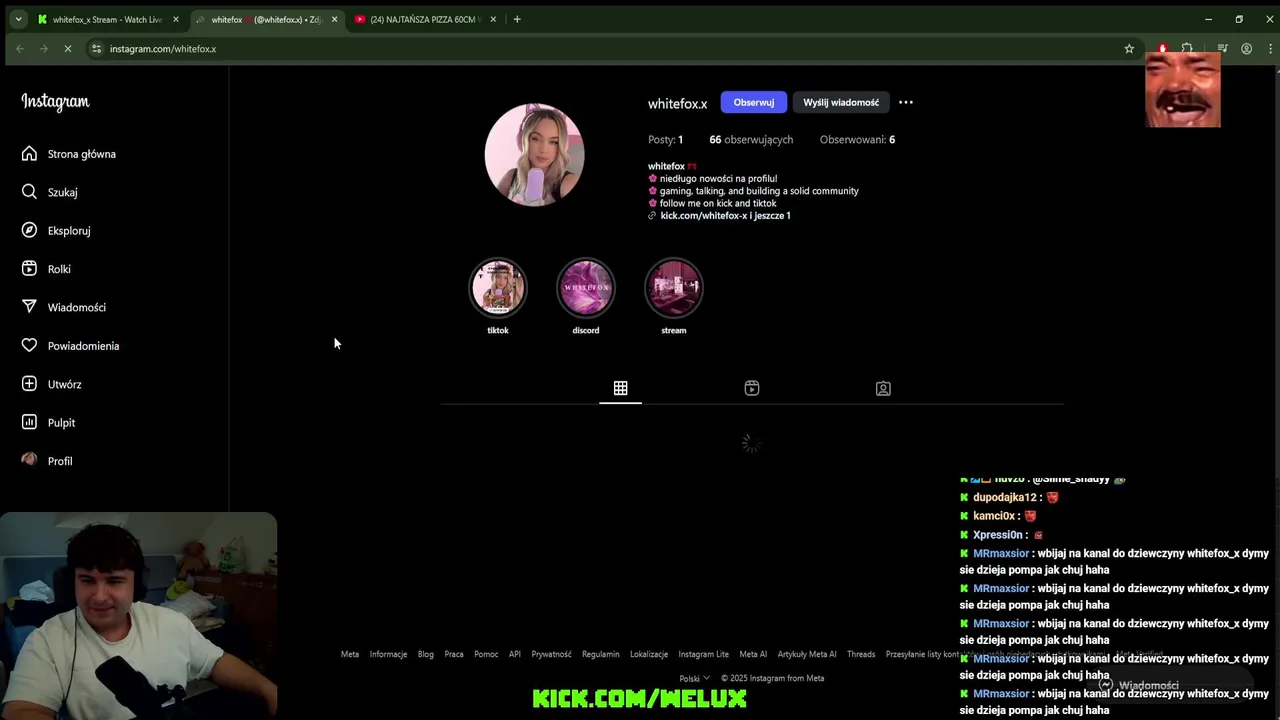Close the whitefox_x Stream tab

tap(176, 19)
